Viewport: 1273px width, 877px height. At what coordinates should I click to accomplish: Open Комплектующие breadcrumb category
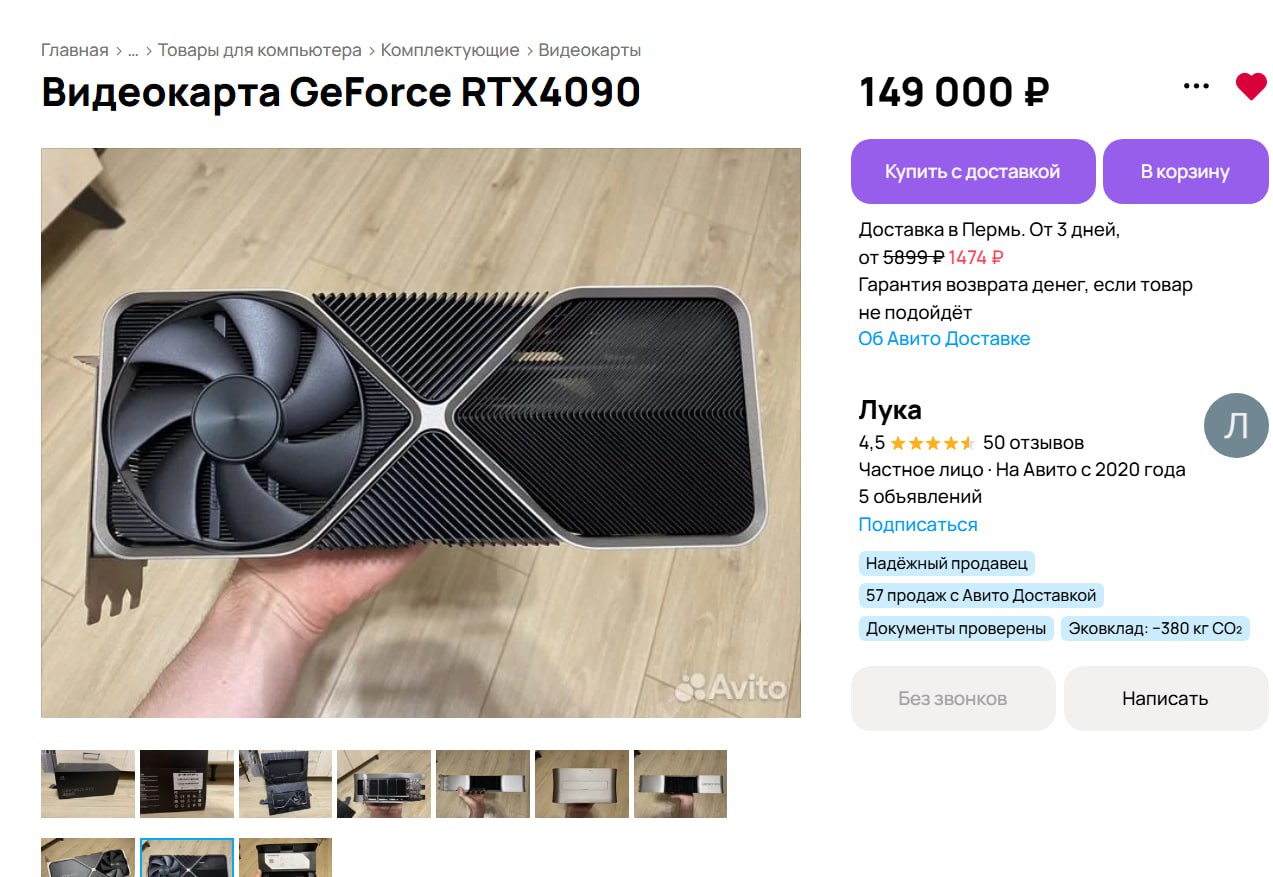450,50
